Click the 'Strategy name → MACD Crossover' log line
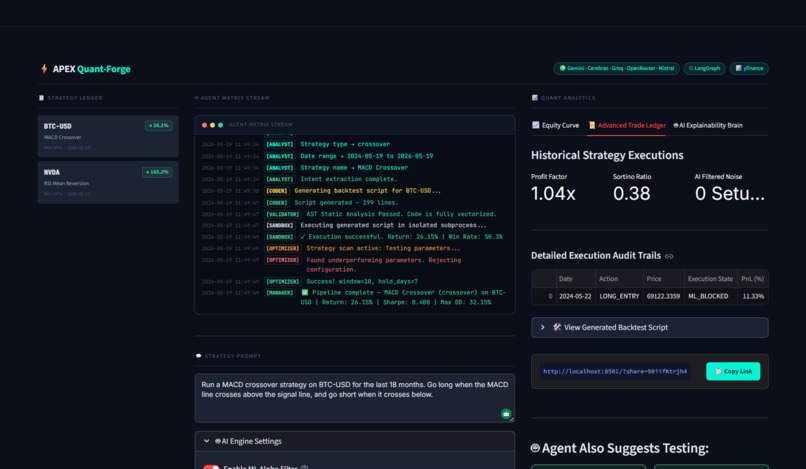 point(305,168)
